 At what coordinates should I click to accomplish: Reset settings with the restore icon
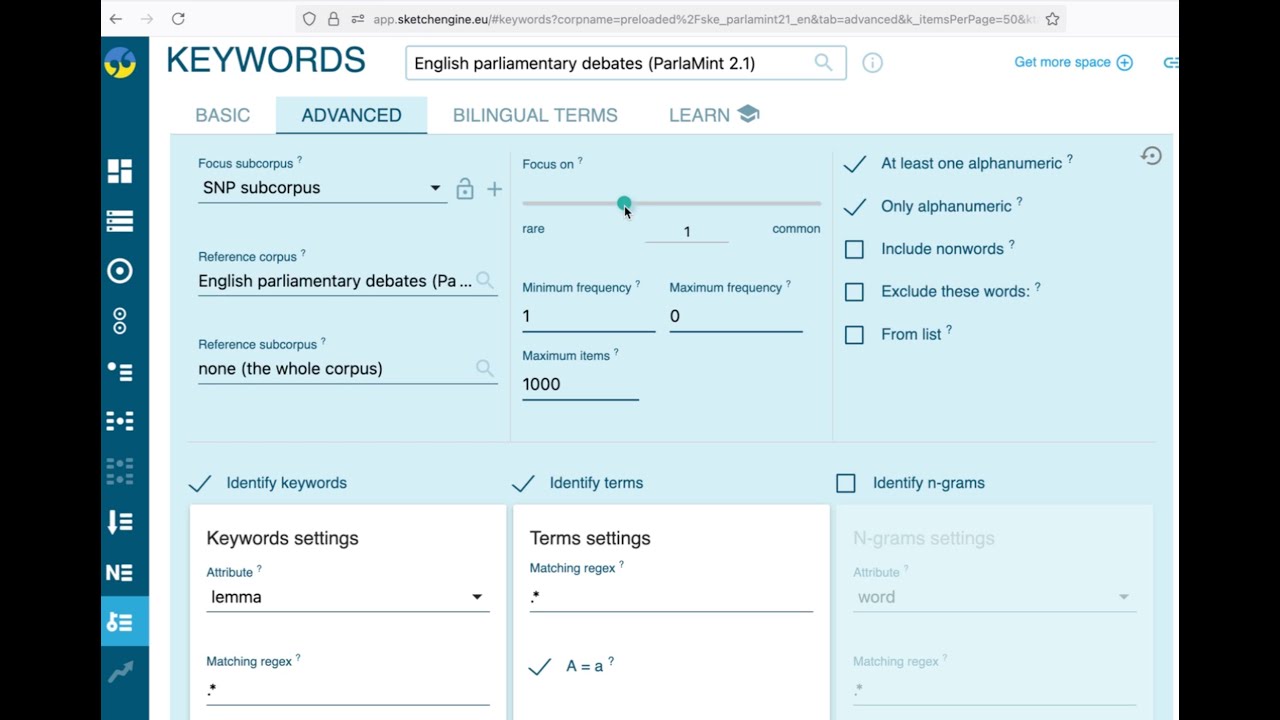click(1151, 156)
